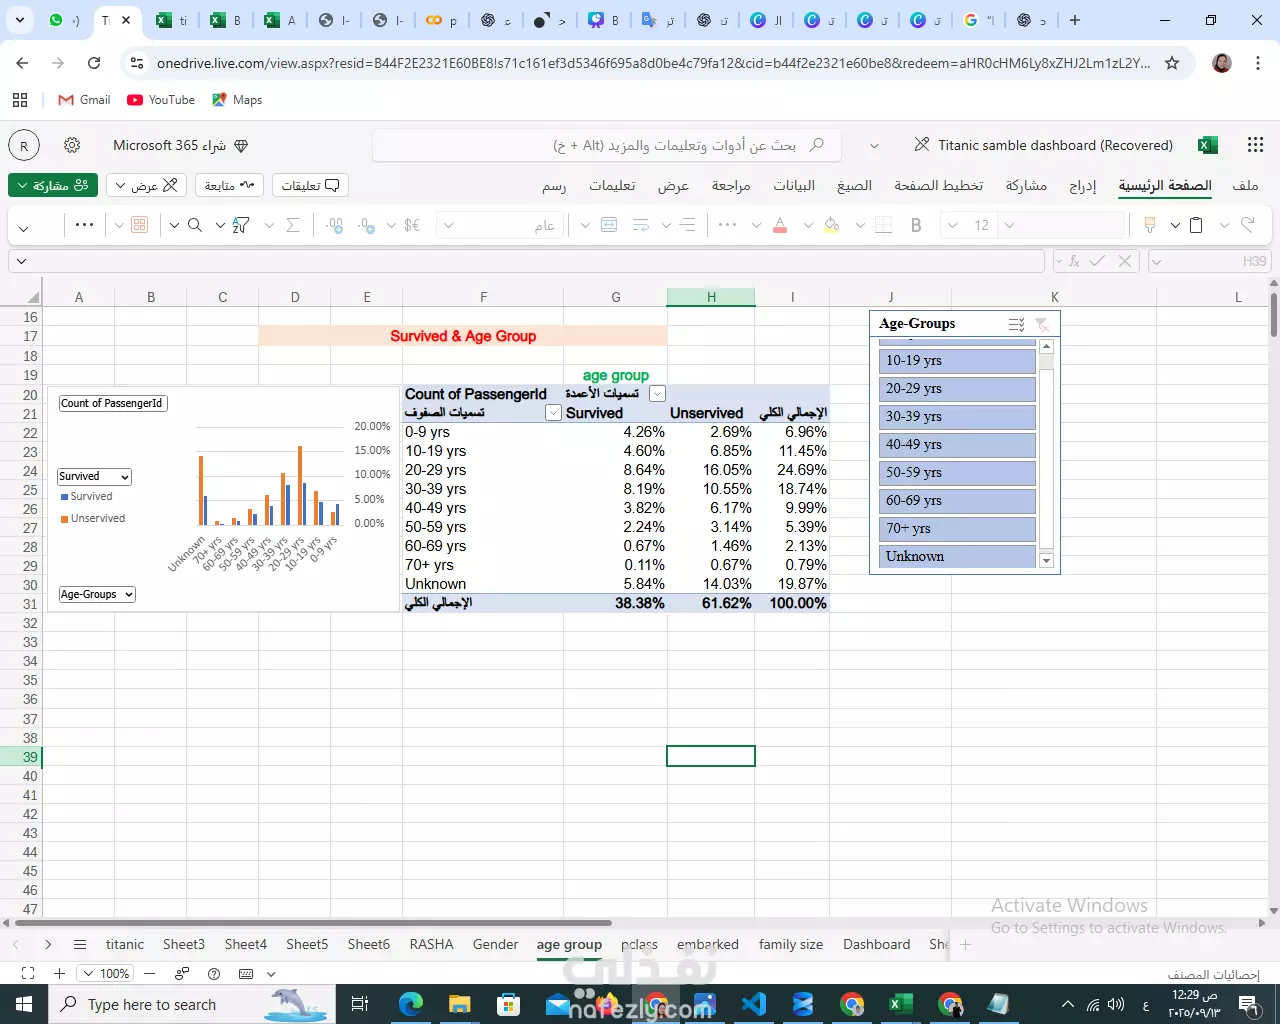Viewport: 1280px width, 1024px height.
Task: Open the zoom level 100% dropdown
Action: [106, 973]
